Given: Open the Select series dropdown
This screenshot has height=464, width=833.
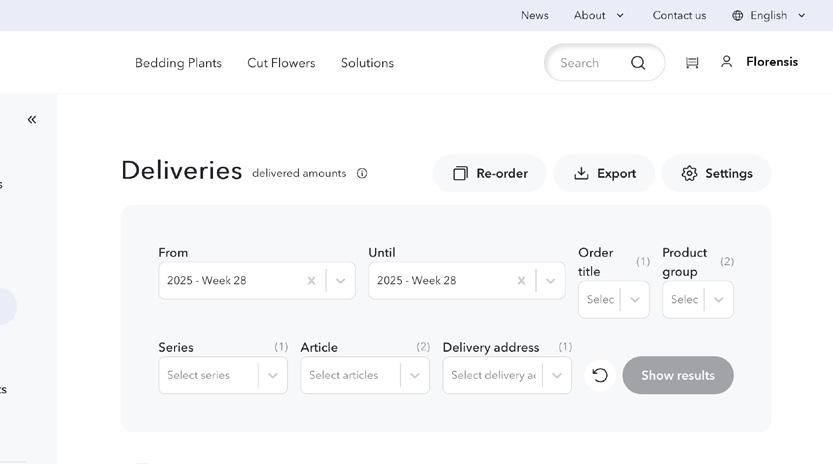Looking at the screenshot, I should (x=272, y=376).
